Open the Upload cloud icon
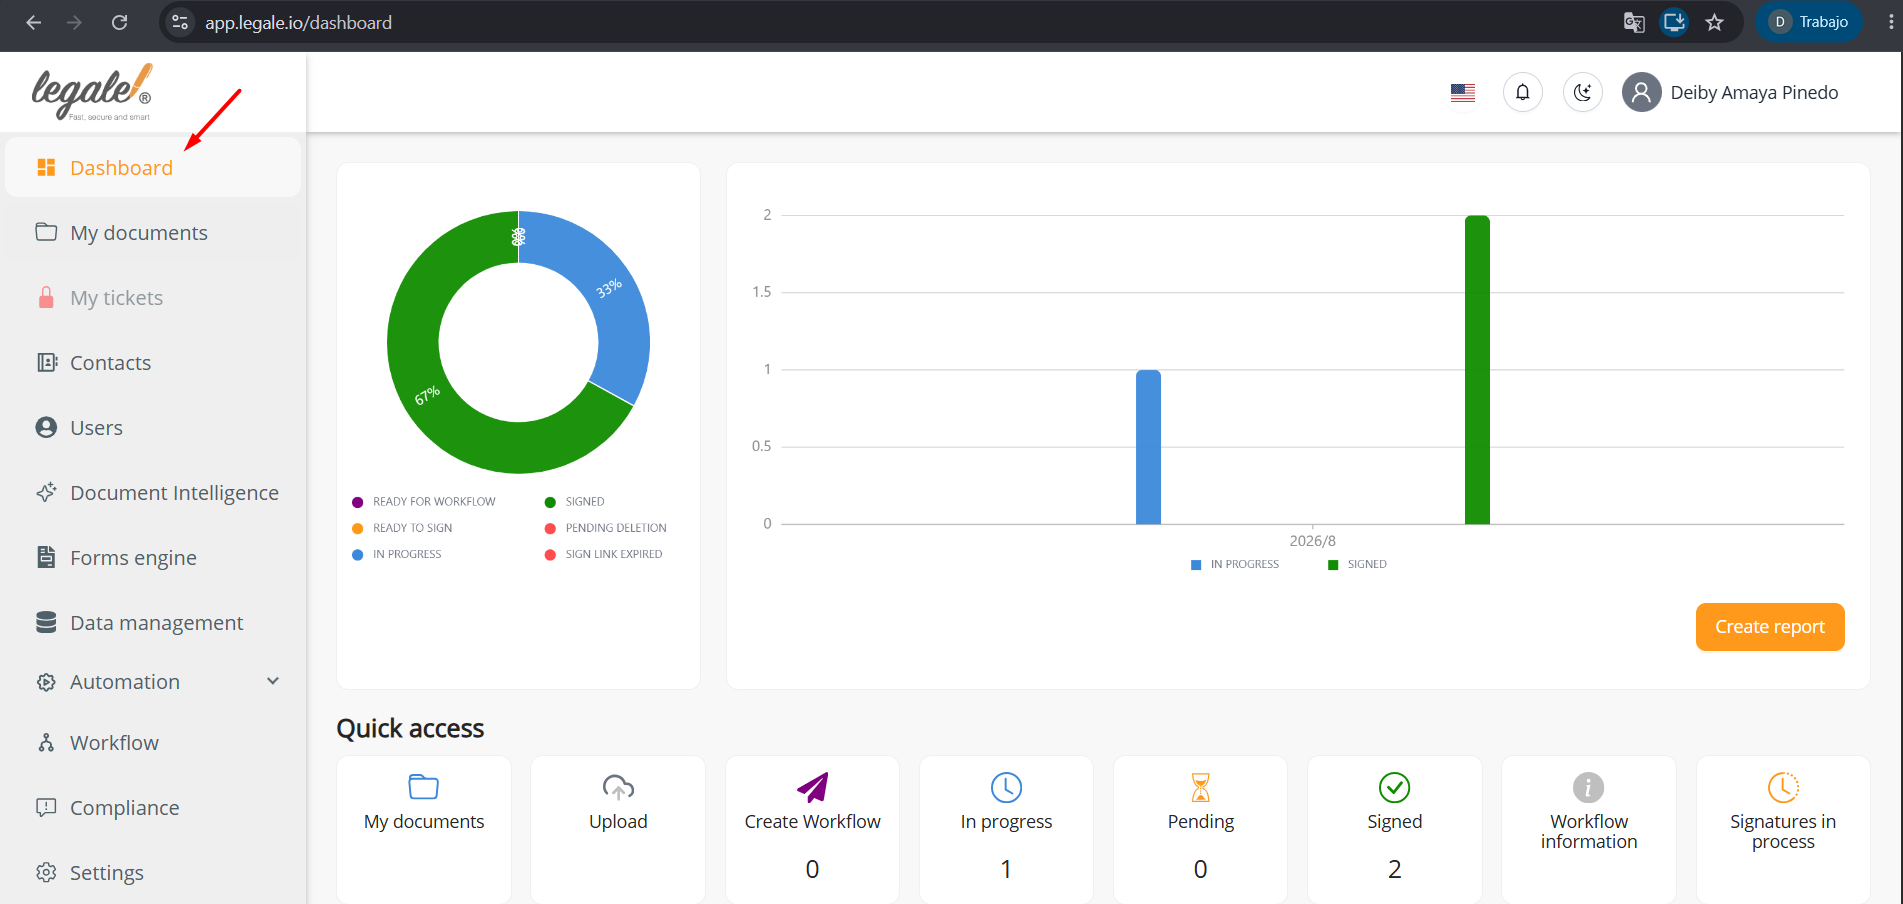Viewport: 1903px width, 904px height. (618, 788)
